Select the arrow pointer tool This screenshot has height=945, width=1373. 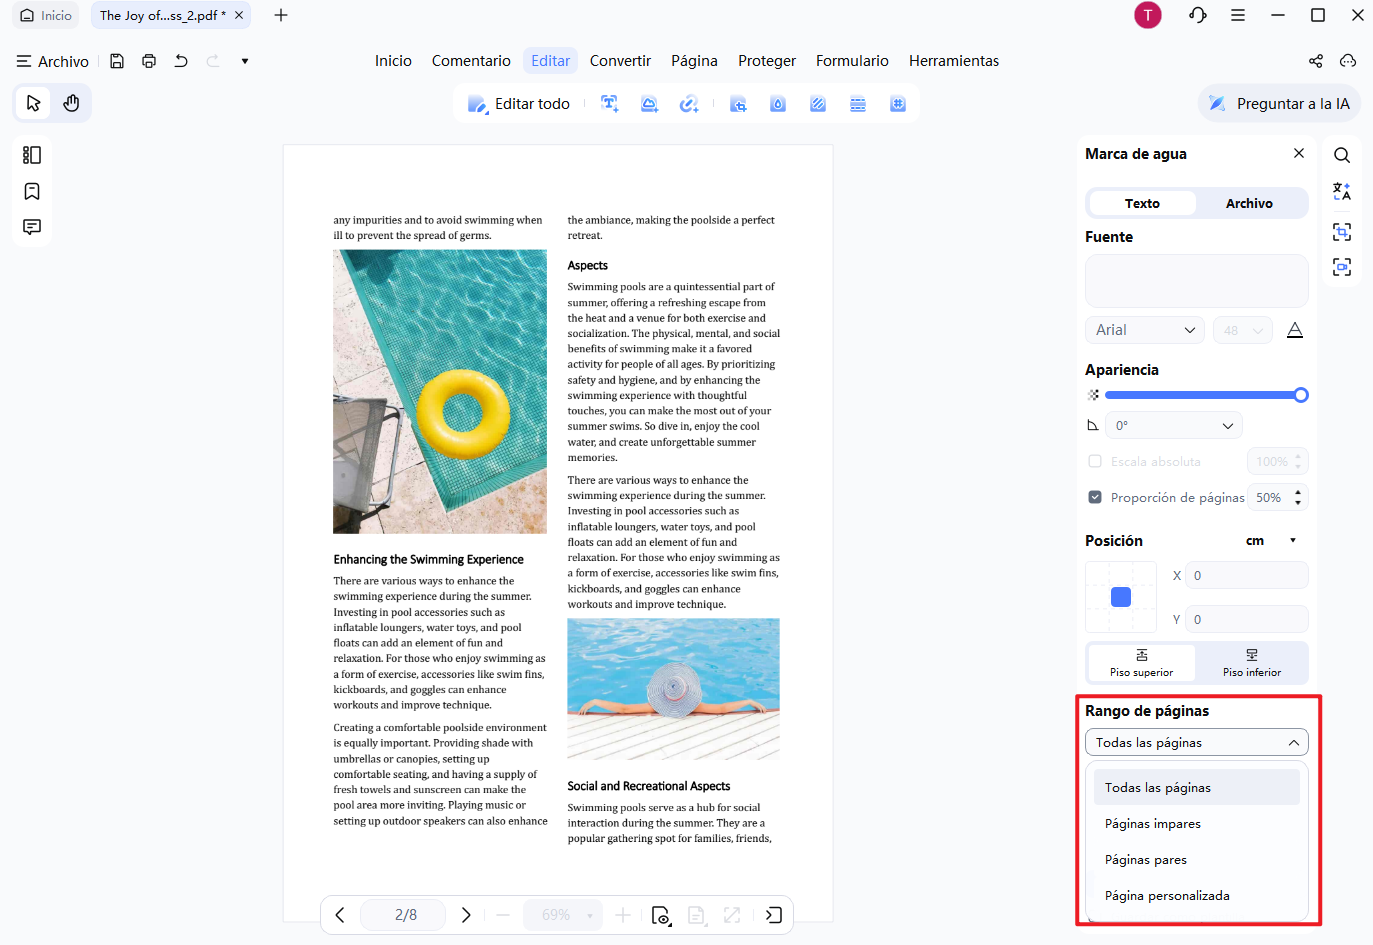click(x=33, y=103)
